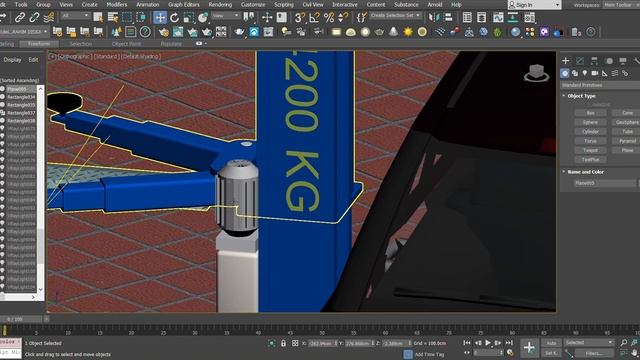Click the ViewCube in the viewport
This screenshot has width=640, height=360.
click(536, 73)
